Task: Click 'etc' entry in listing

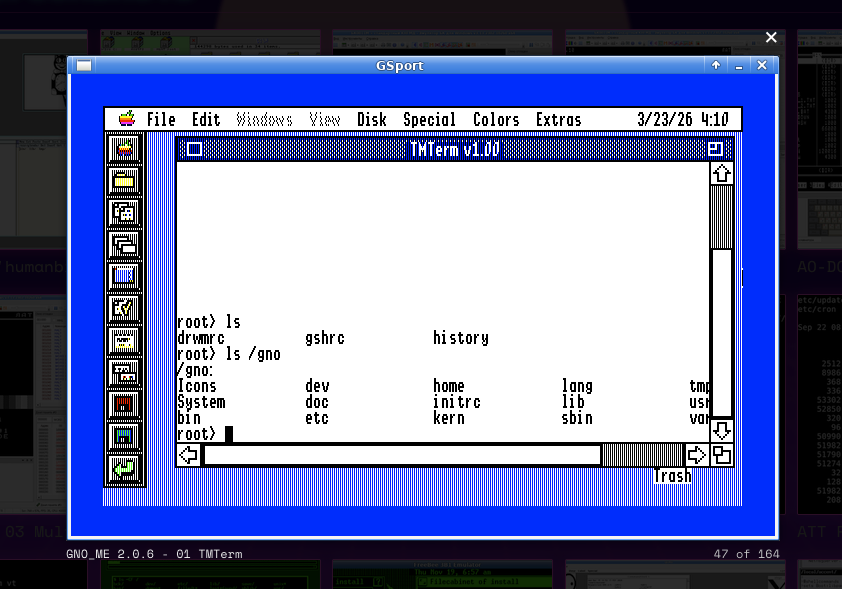Action: pos(317,418)
